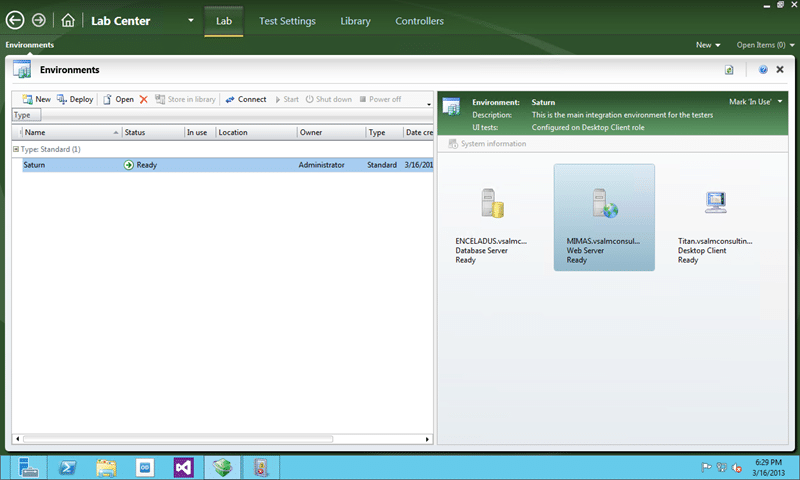Open the Mark 'In Use' dropdown

click(x=756, y=102)
